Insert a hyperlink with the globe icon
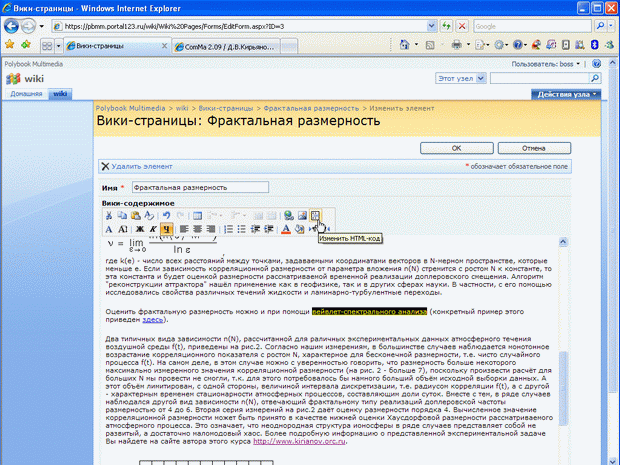 coord(289,215)
